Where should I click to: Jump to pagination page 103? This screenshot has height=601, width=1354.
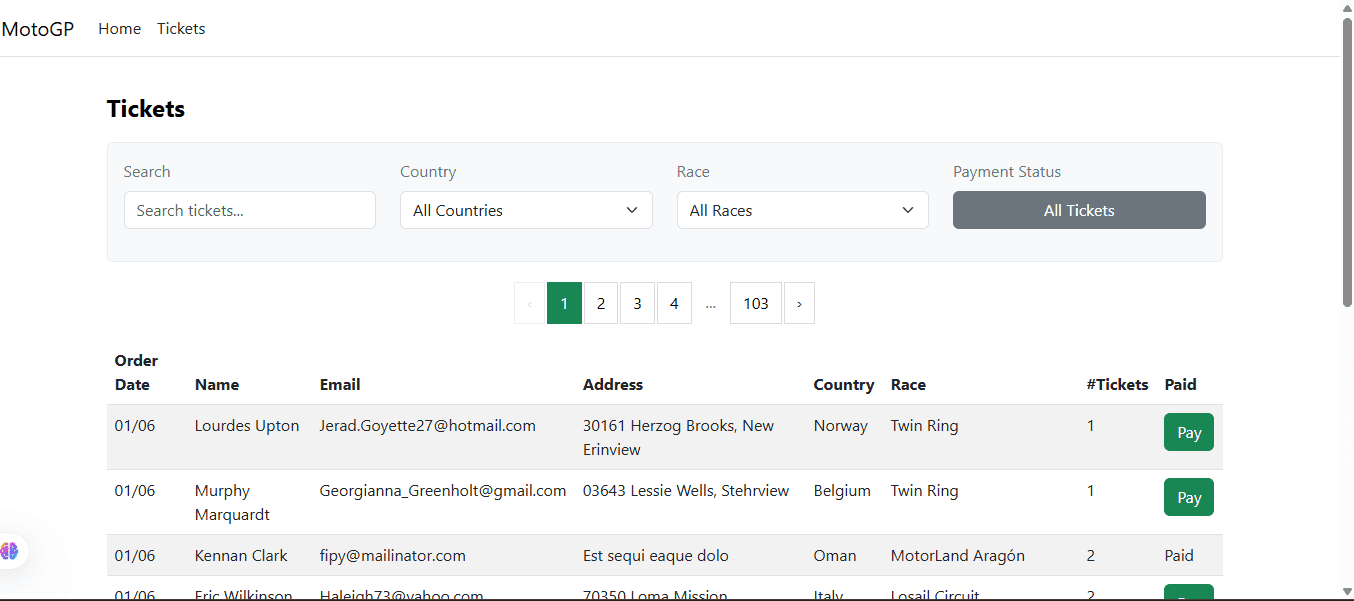tap(756, 303)
